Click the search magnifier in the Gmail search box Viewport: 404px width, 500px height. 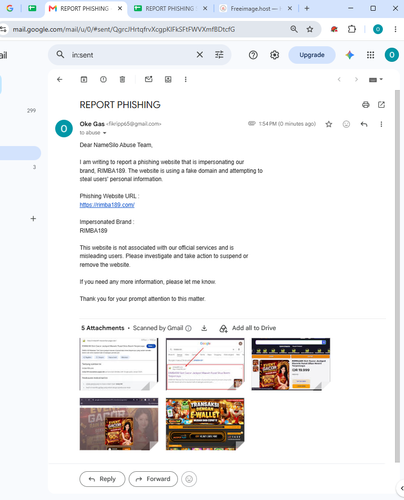60,54
